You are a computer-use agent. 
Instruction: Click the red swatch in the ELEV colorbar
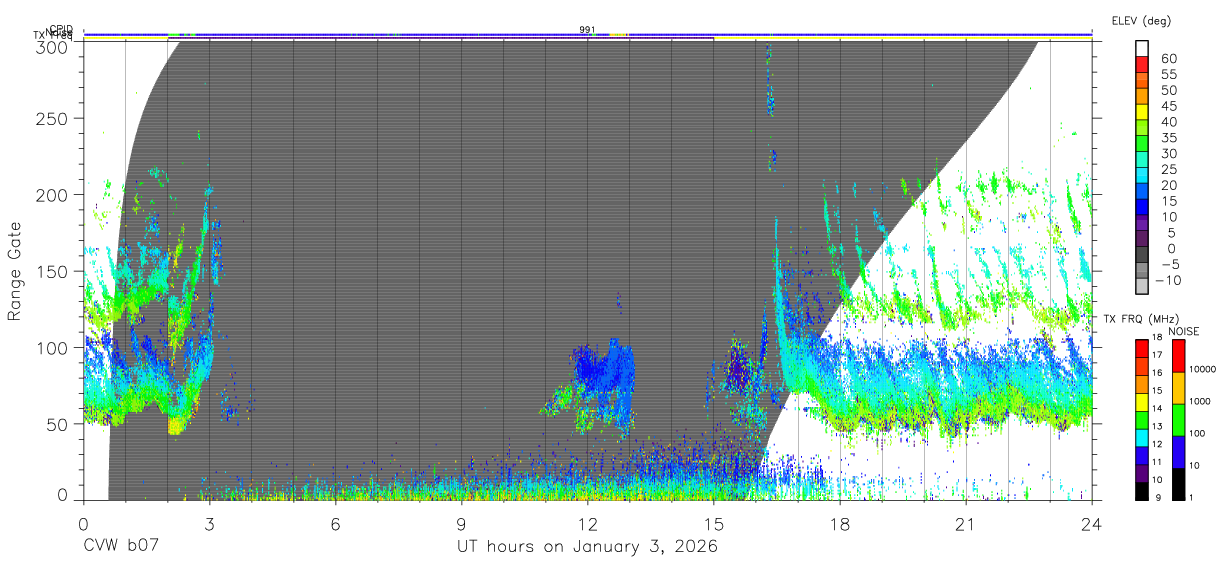1142,64
